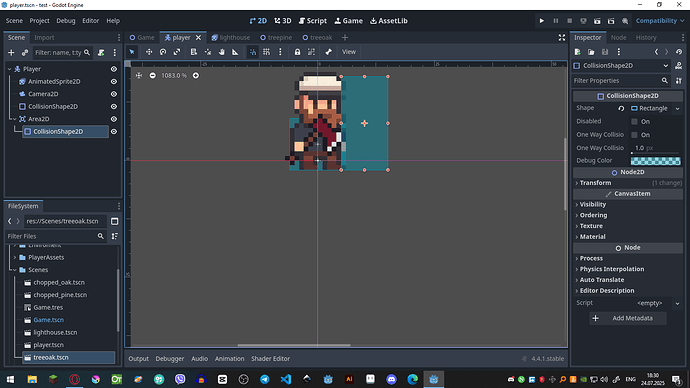Screen dimensions: 690x388
Task: Select the Move Mode tool in the toolbar
Action: click(149, 52)
